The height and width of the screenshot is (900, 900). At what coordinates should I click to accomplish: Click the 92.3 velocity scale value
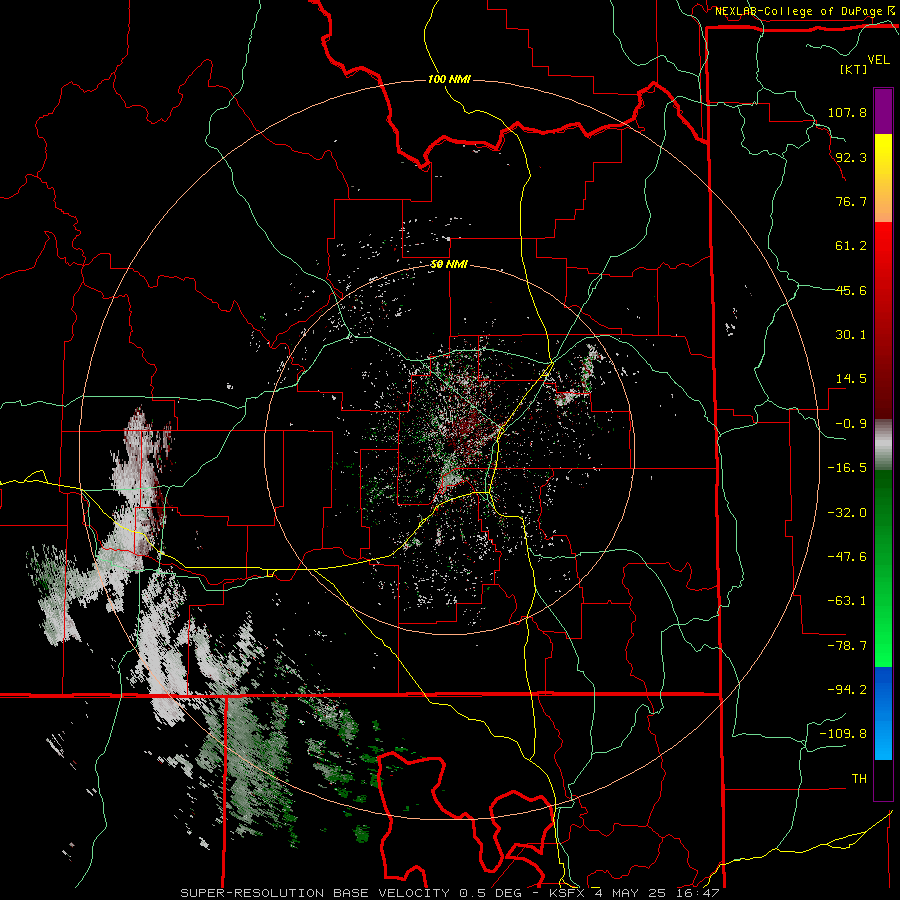pyautogui.click(x=851, y=157)
